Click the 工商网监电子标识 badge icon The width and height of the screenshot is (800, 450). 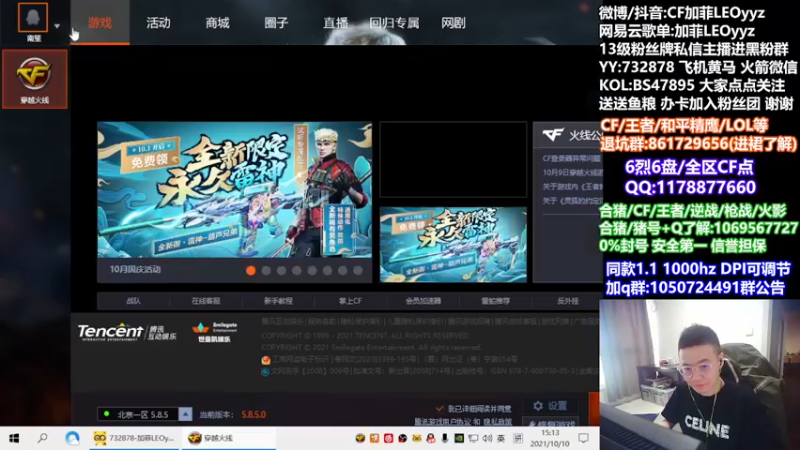click(266, 360)
